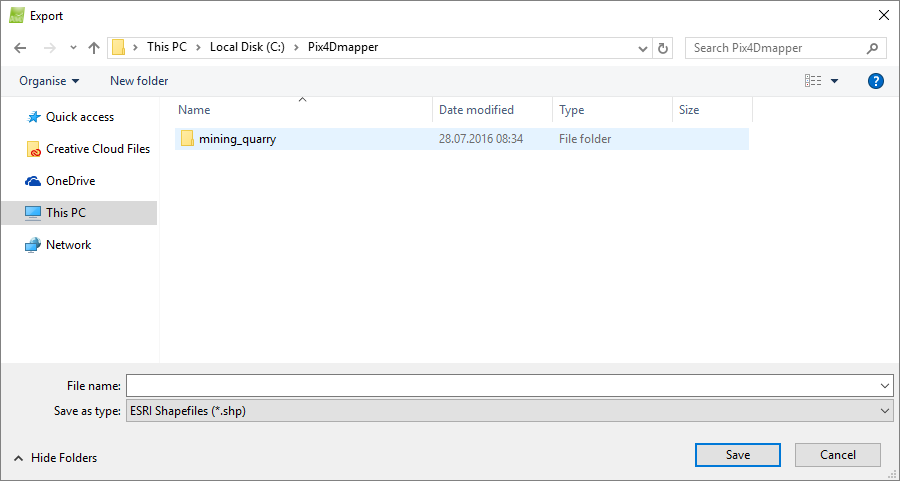
Task: Select Creative Cloud Files in sidebar
Action: coord(97,149)
